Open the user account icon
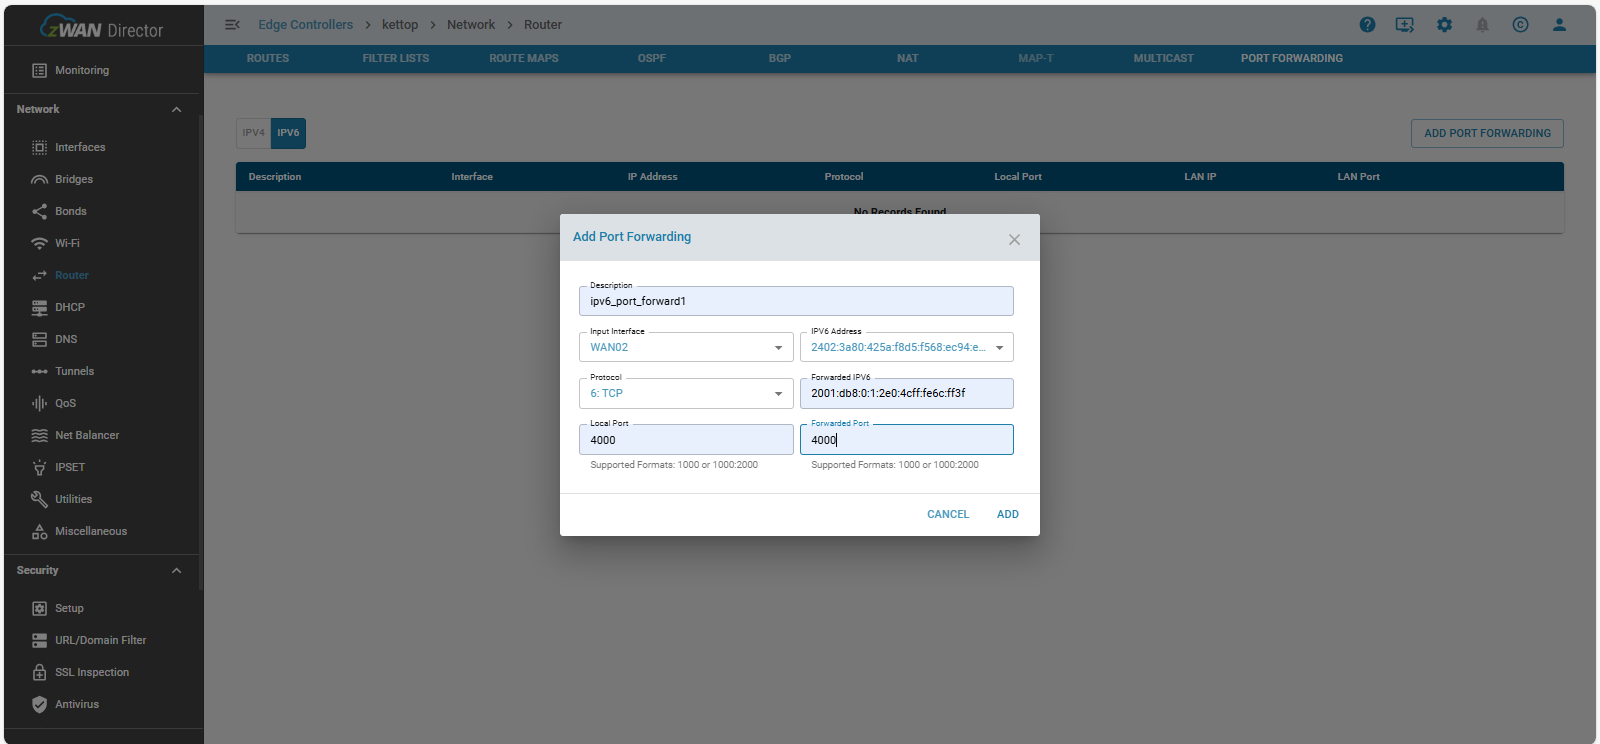Image resolution: width=1600 pixels, height=744 pixels. coord(1558,25)
